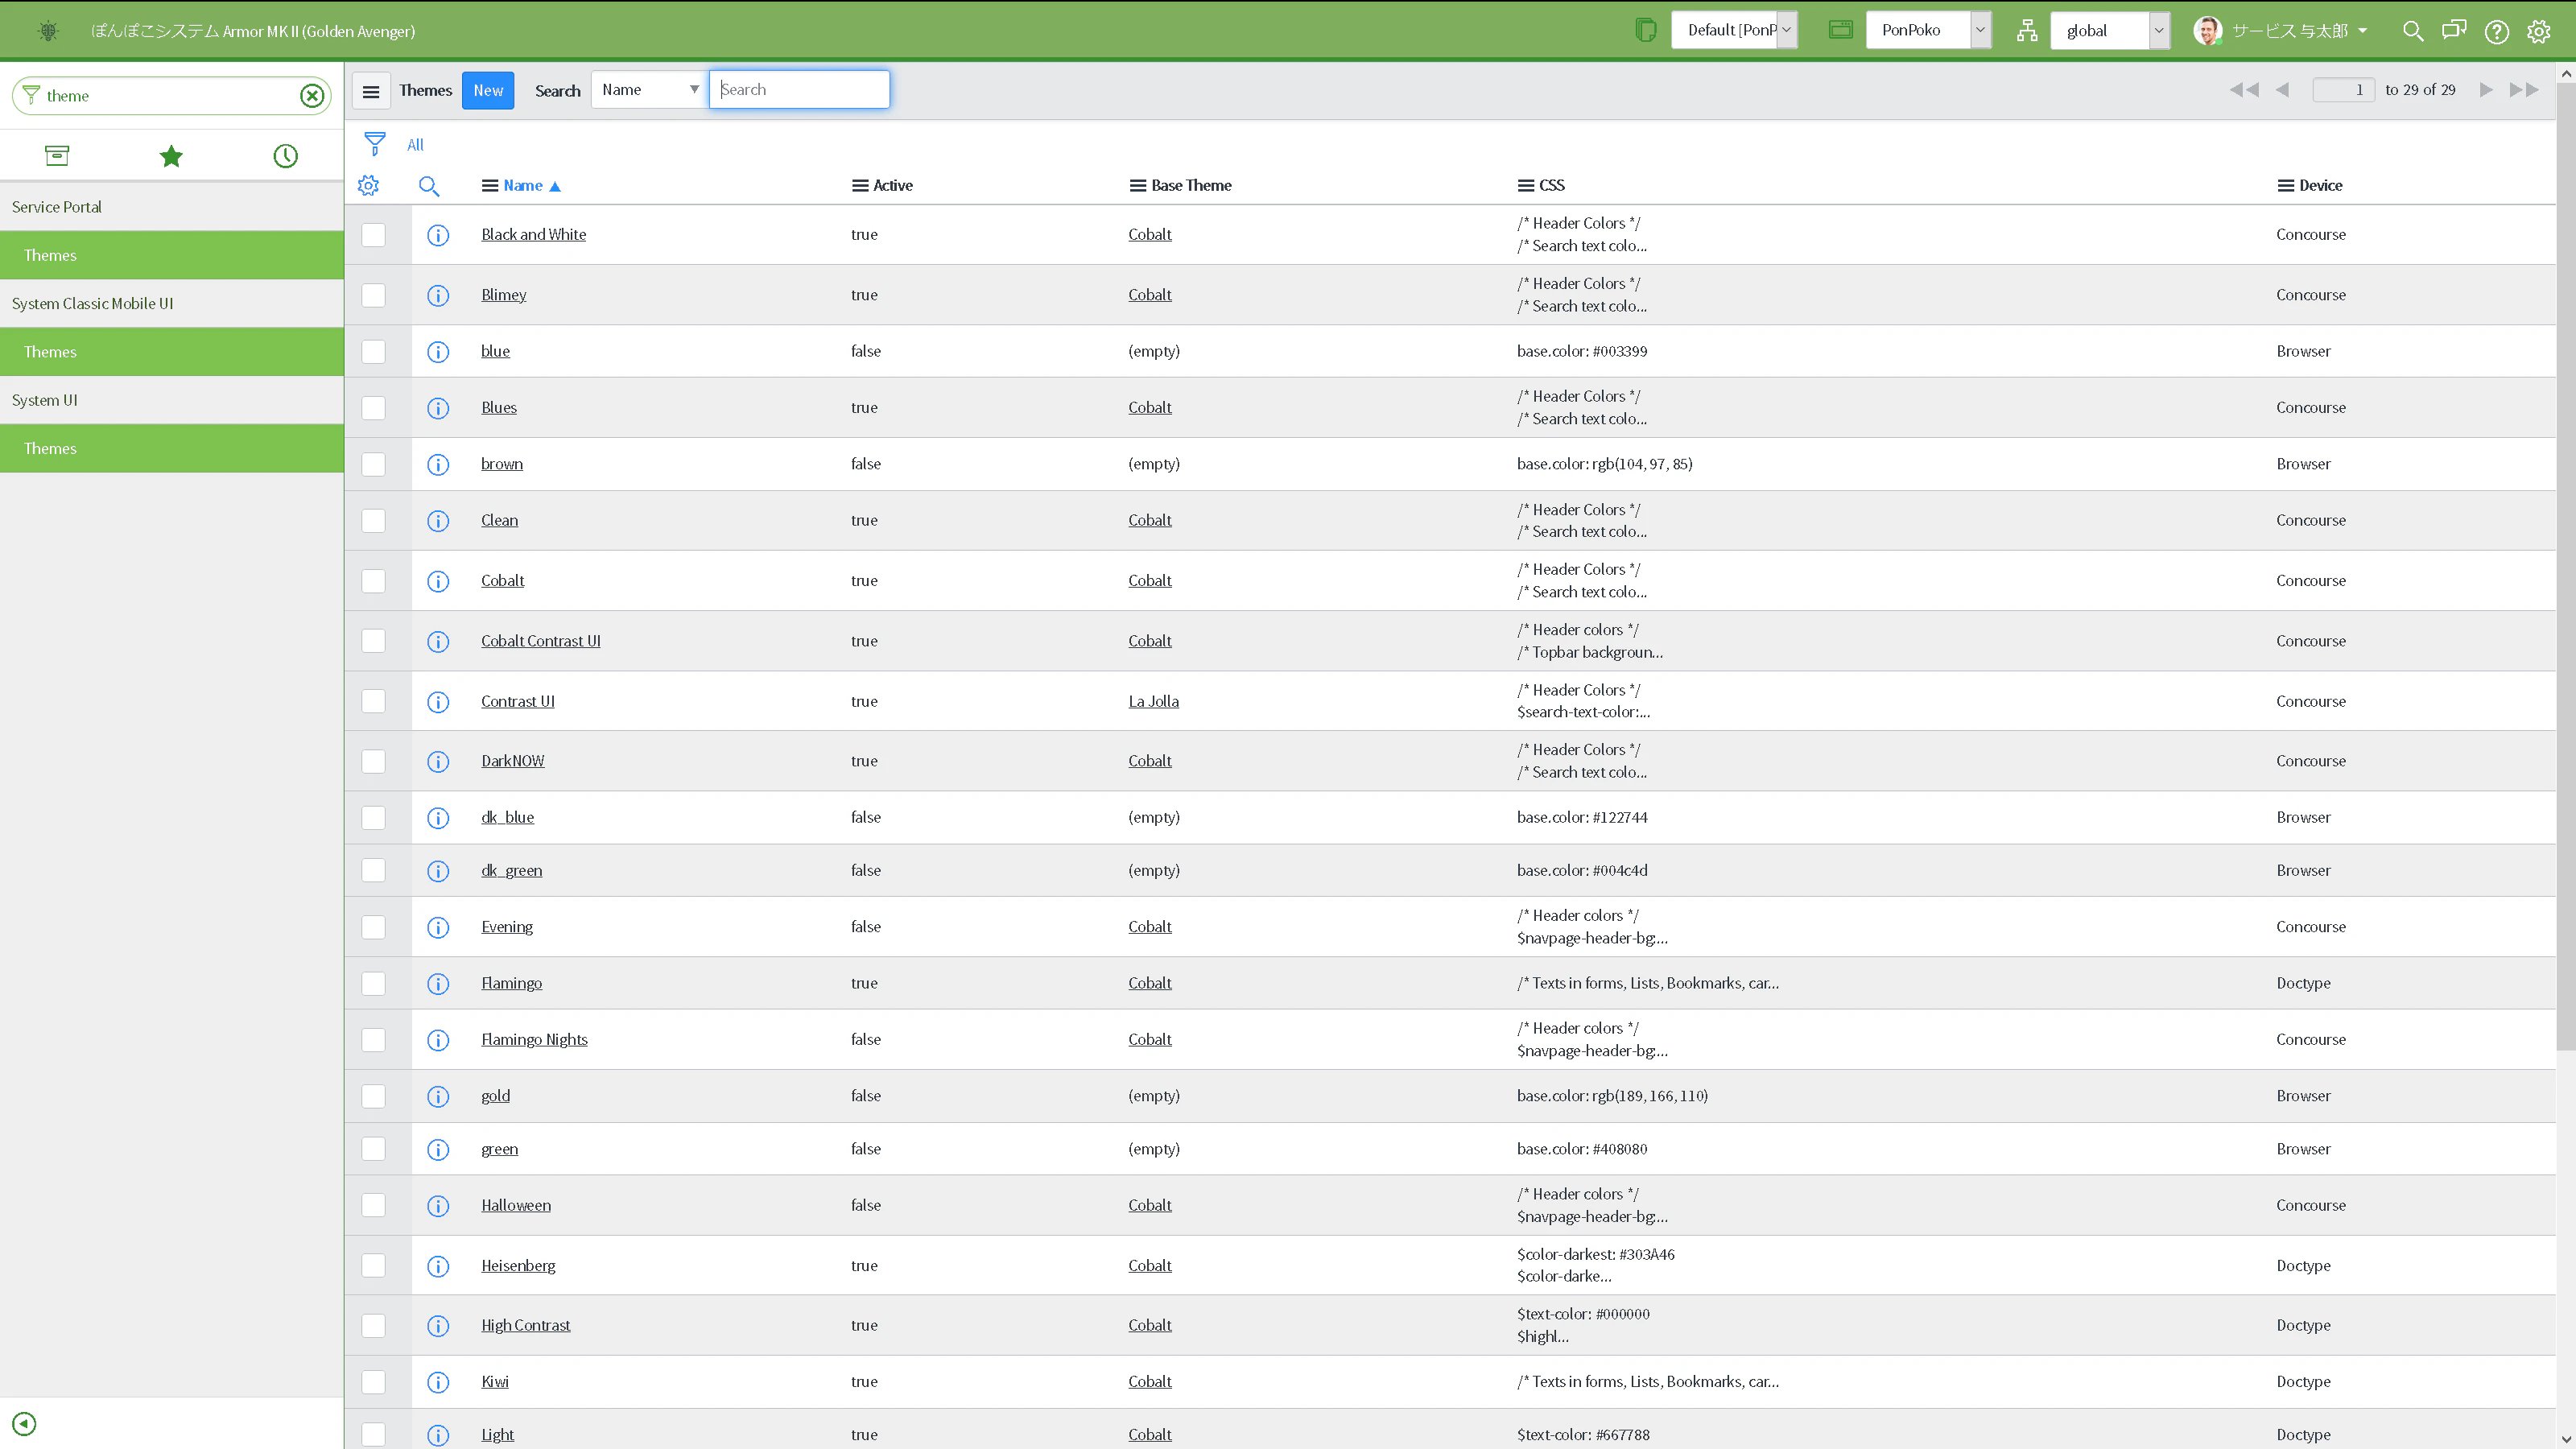The width and height of the screenshot is (2576, 1449).
Task: Collapse the System Classic Mobile UI menu
Action: click(172, 303)
